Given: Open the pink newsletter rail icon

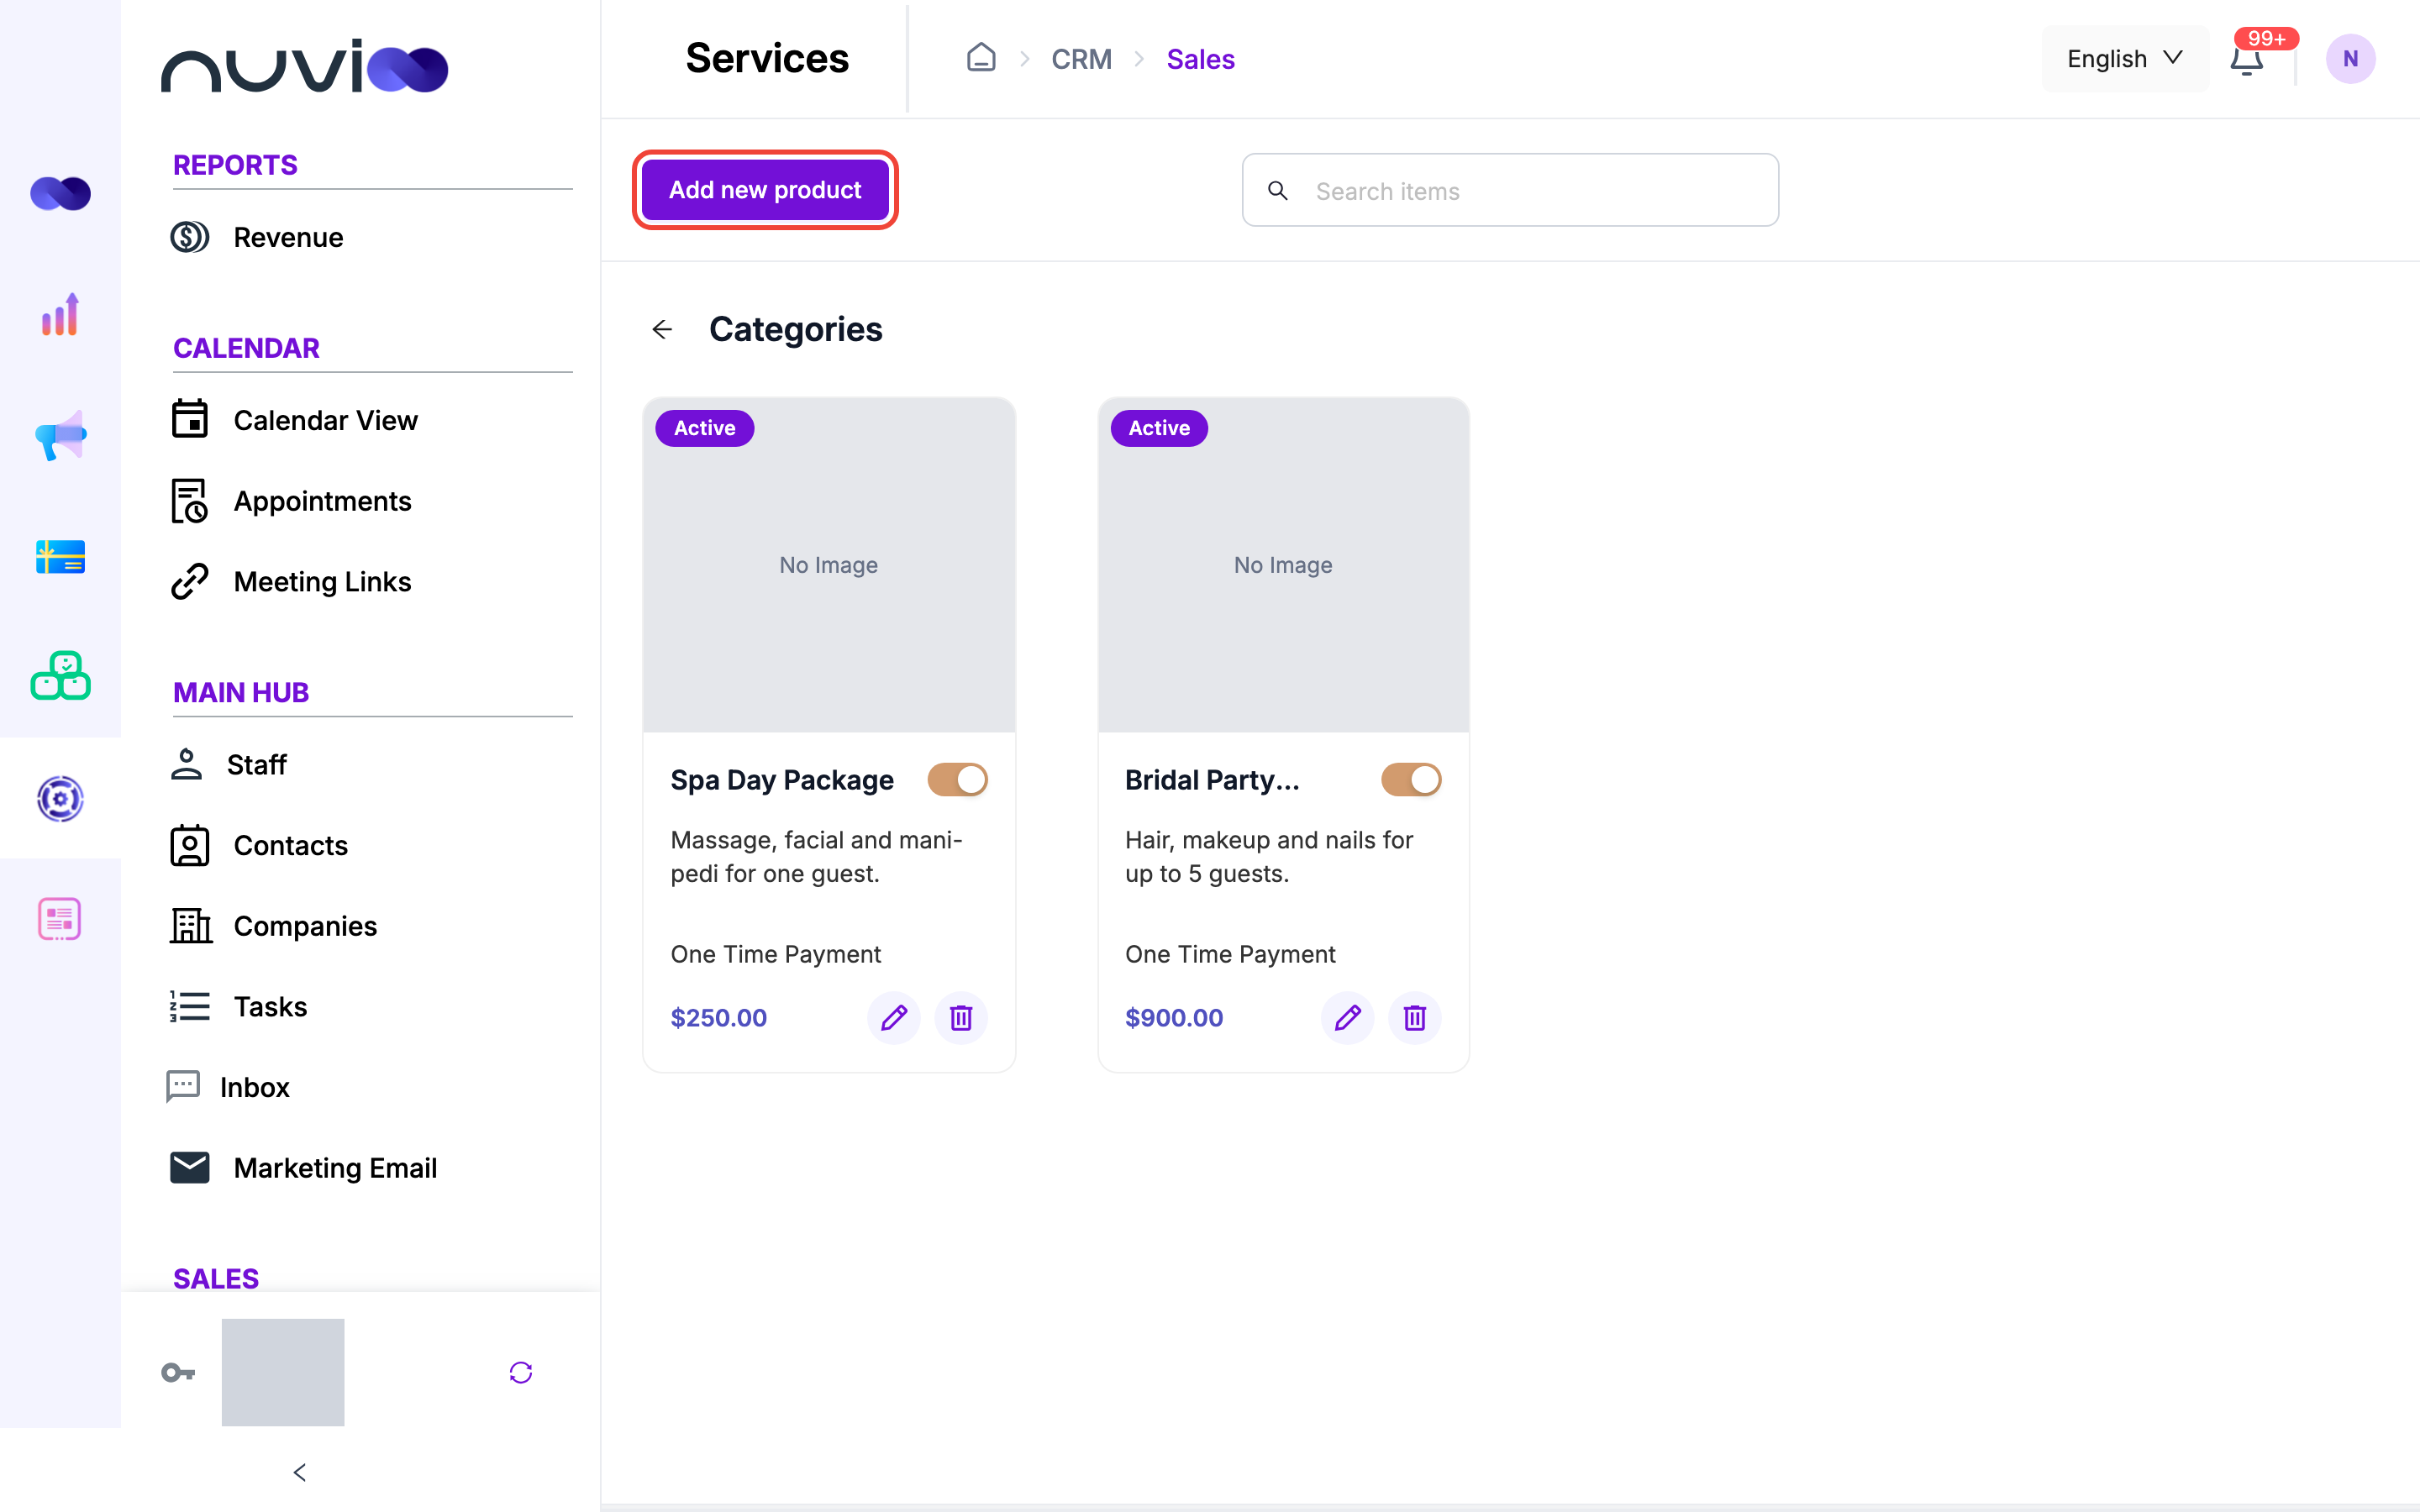Looking at the screenshot, I should 60,918.
